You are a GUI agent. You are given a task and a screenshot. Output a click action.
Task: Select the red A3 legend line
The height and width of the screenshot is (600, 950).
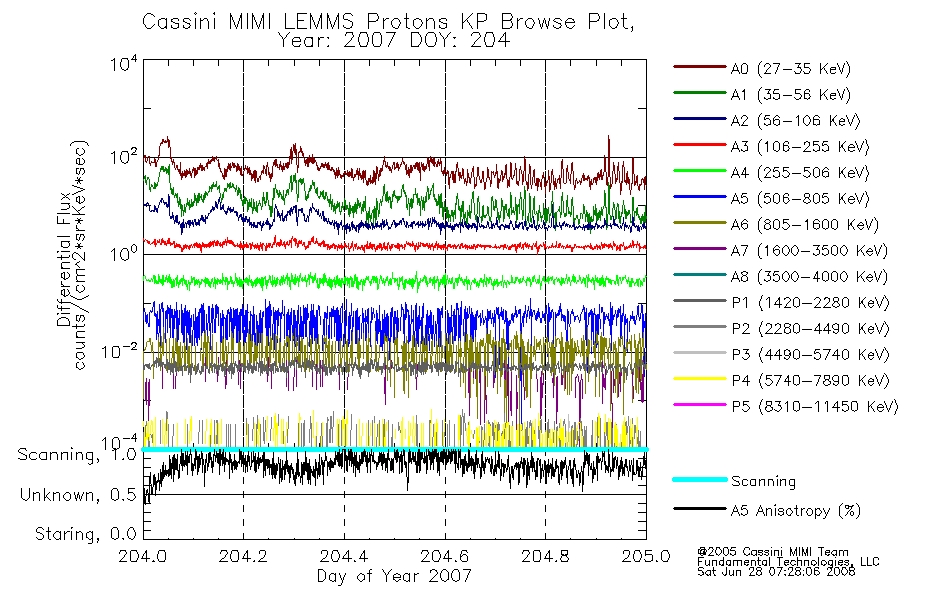[x=700, y=145]
